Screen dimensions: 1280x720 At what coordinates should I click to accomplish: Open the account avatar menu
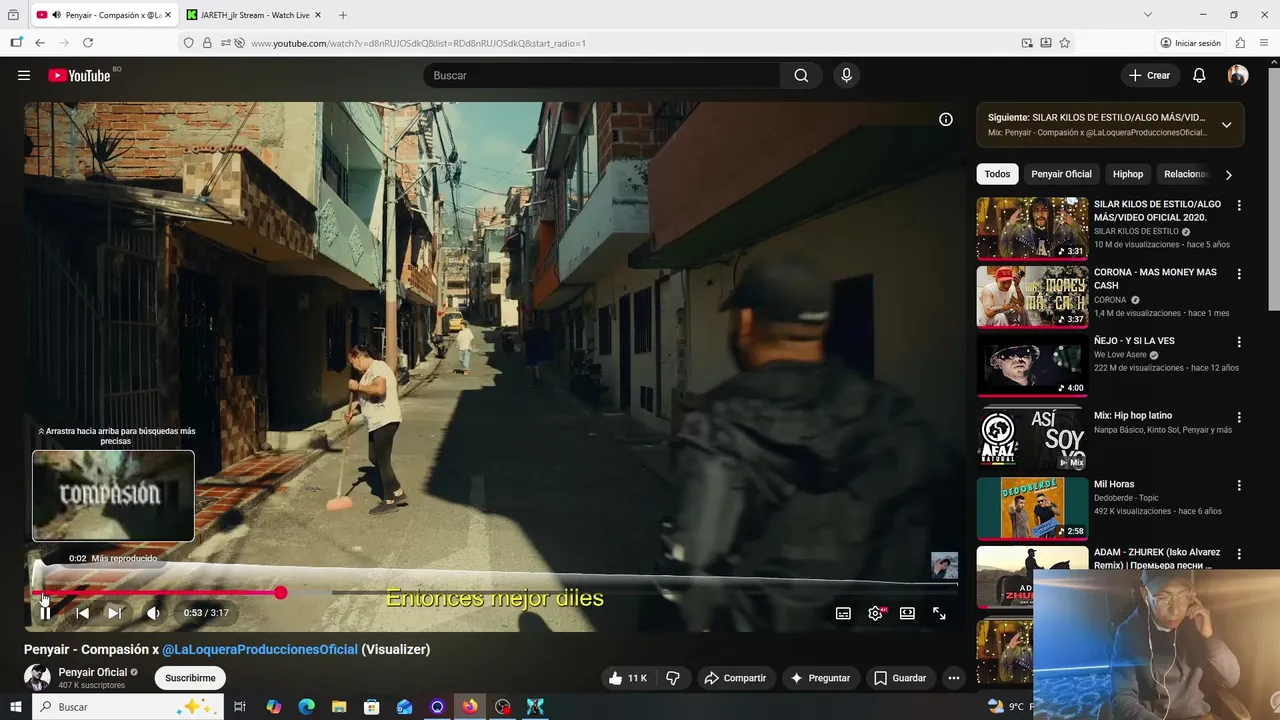(1238, 75)
